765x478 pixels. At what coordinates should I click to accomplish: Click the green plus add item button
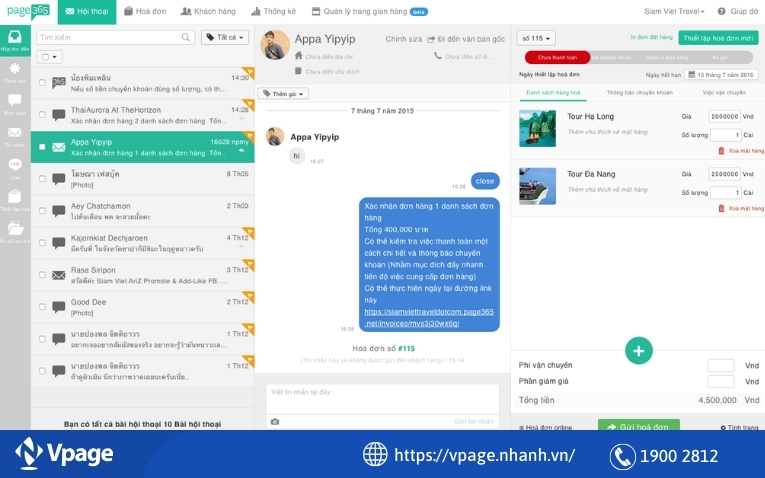coord(639,351)
